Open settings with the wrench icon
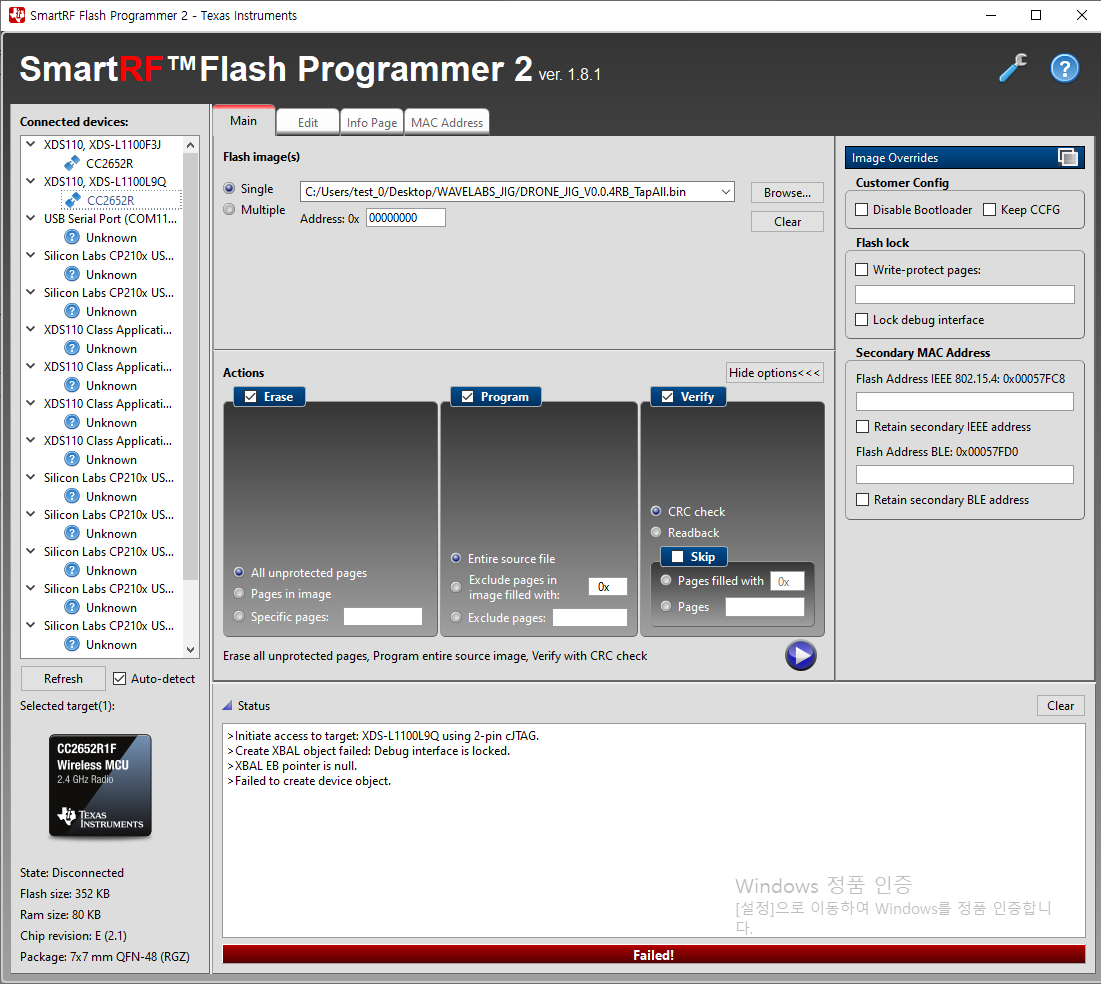 (x=1013, y=68)
